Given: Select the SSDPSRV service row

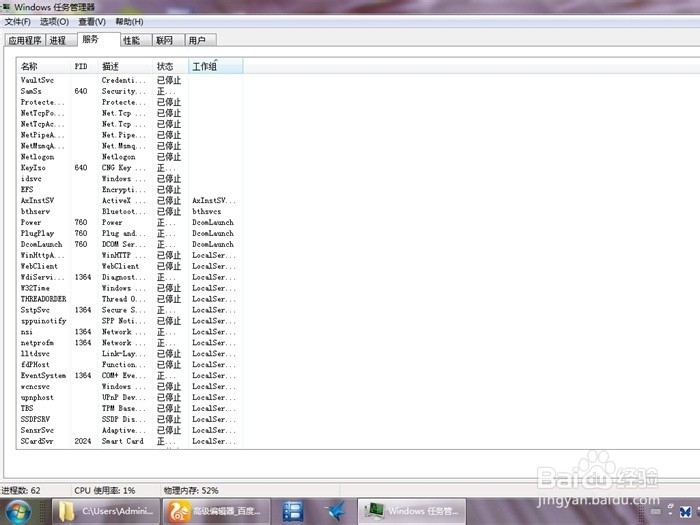Looking at the screenshot, I should (130, 419).
